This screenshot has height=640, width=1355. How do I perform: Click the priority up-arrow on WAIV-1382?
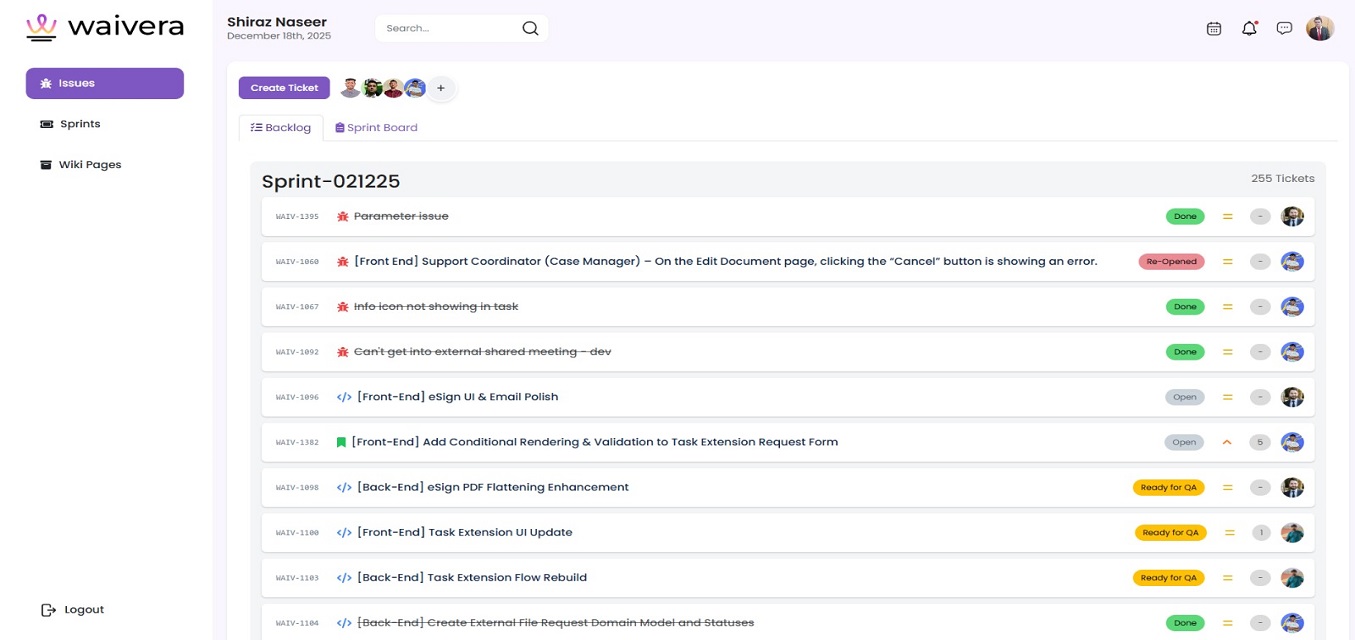click(x=1227, y=442)
